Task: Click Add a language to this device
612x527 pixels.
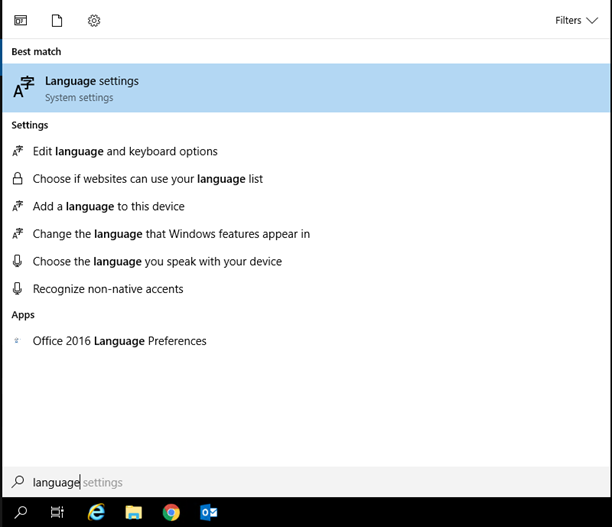Action: (x=108, y=206)
